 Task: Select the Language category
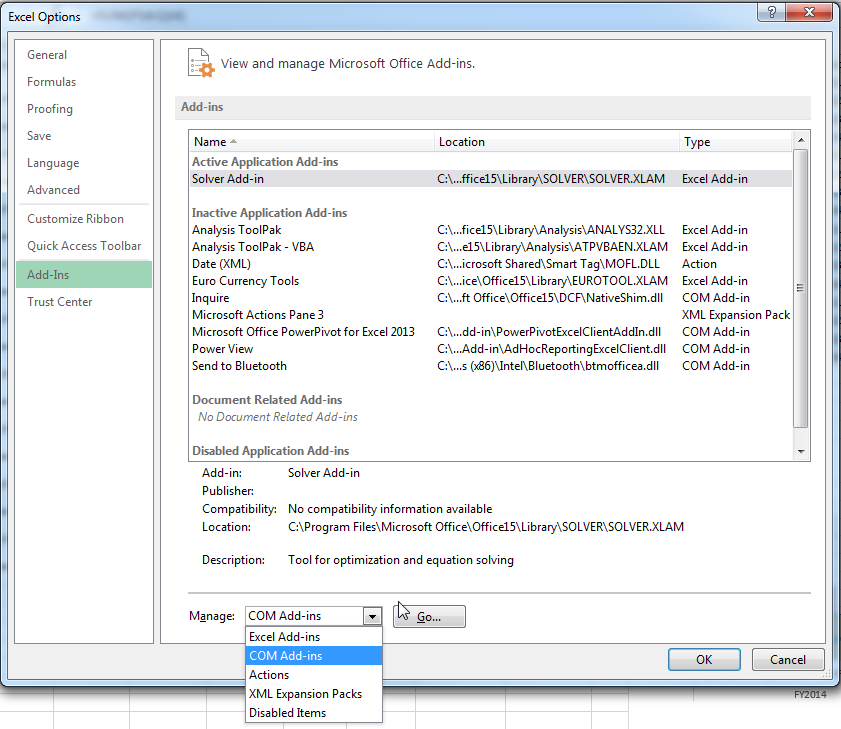click(x=84, y=163)
